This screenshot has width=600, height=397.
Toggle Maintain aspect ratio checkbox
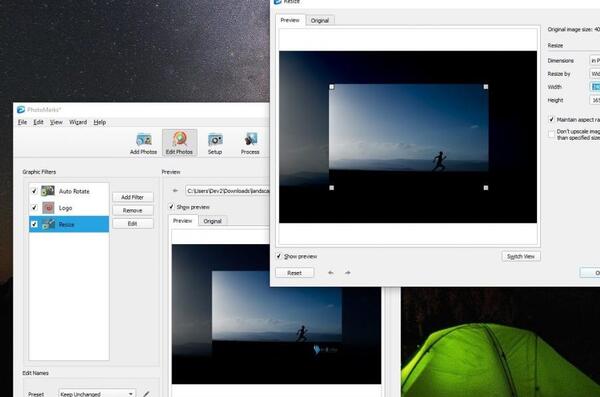tap(551, 119)
